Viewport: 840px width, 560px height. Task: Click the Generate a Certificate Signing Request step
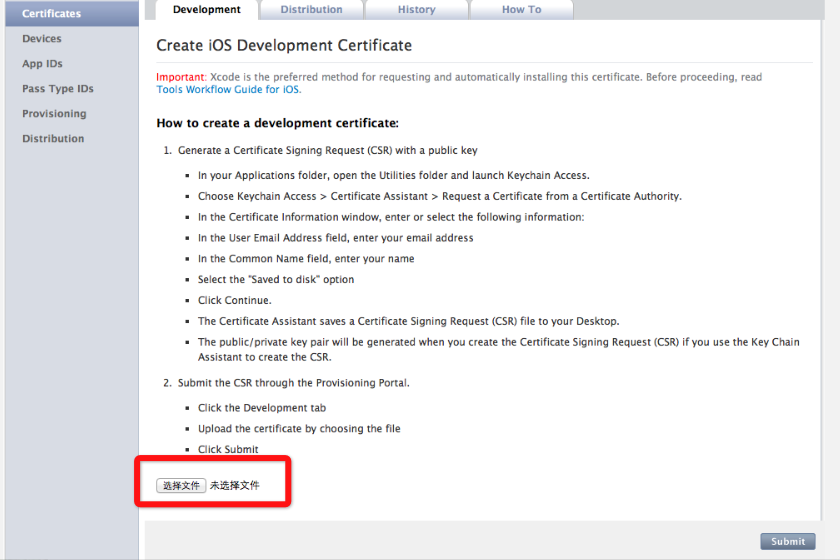pyautogui.click(x=327, y=151)
